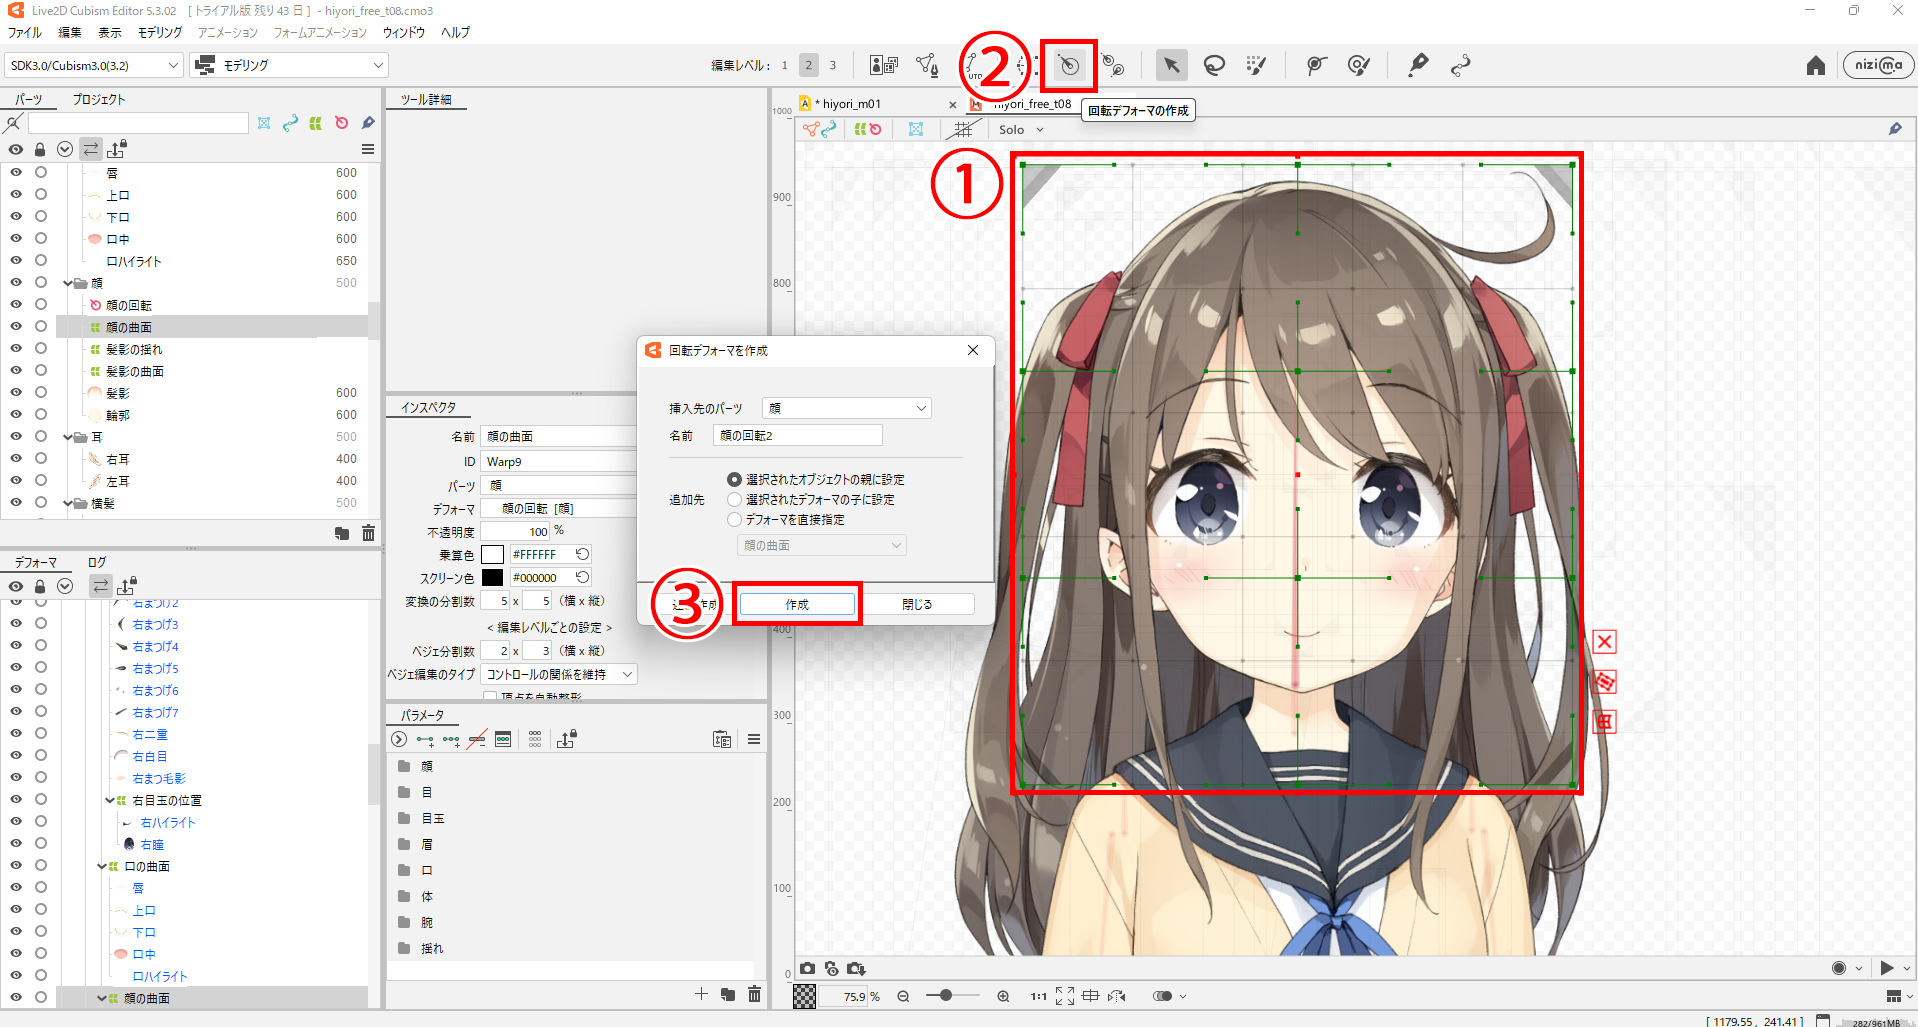Click the zoom in magnifier icon
This screenshot has width=1918, height=1027.
pyautogui.click(x=1003, y=996)
